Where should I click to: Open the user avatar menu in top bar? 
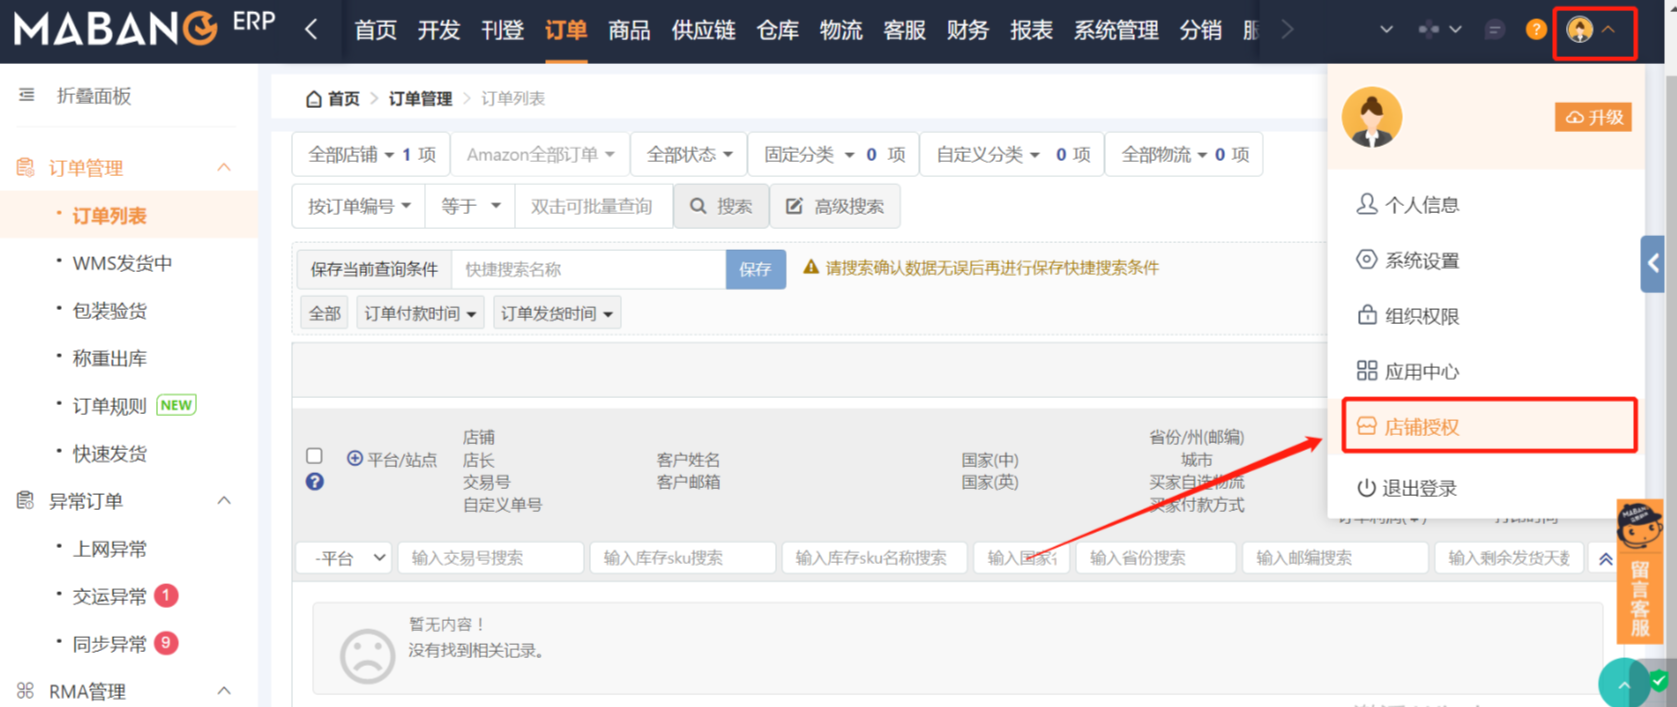click(1580, 30)
